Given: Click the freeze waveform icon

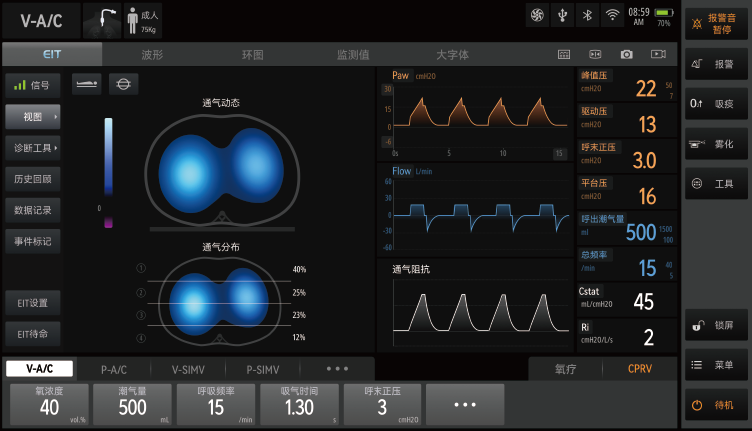Looking at the screenshot, I should pyautogui.click(x=595, y=54).
